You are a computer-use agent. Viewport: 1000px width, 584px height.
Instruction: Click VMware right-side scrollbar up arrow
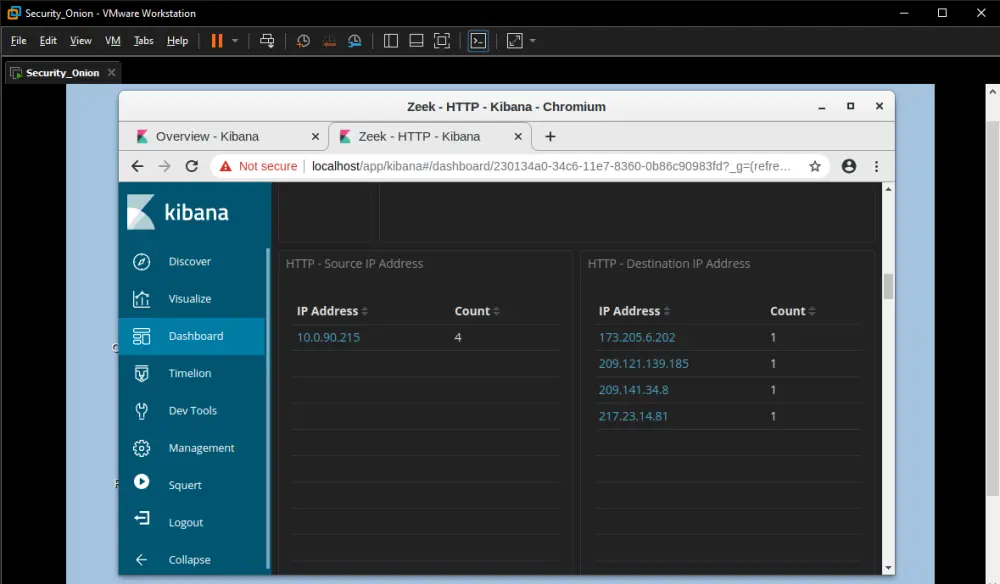(x=992, y=92)
